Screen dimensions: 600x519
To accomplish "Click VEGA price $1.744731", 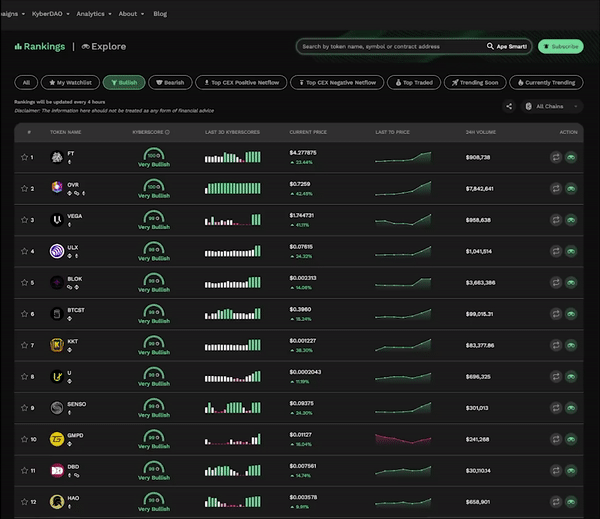I will point(302,215).
